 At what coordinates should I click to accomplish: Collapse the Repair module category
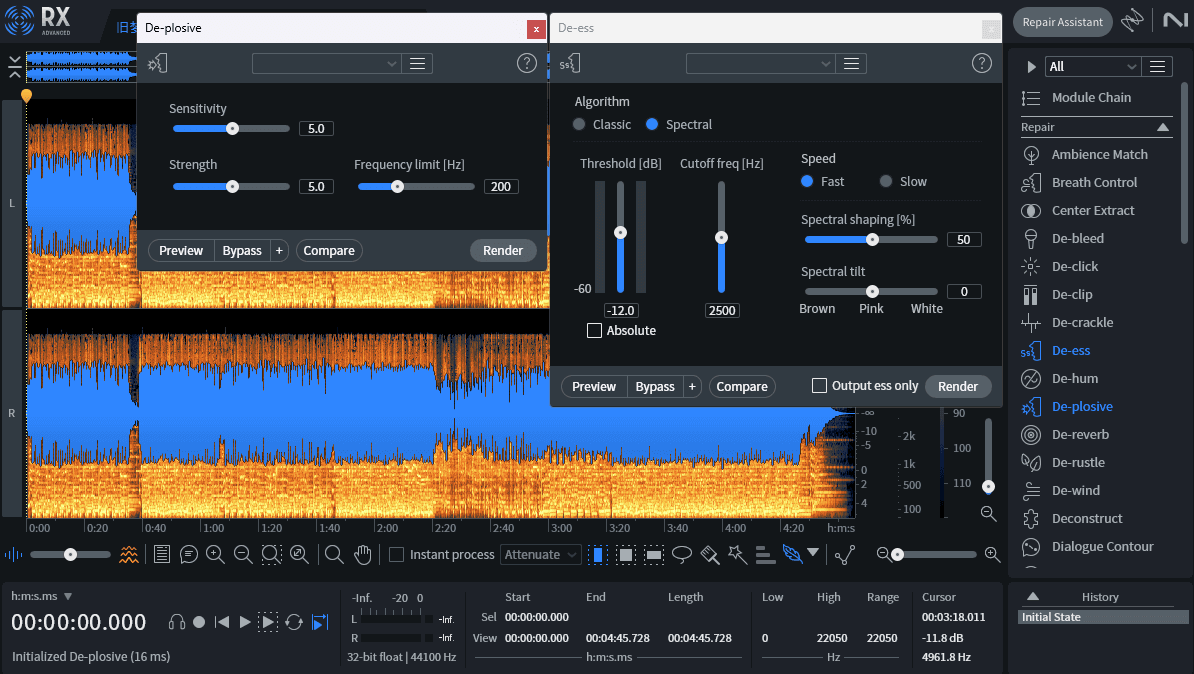pos(1163,127)
